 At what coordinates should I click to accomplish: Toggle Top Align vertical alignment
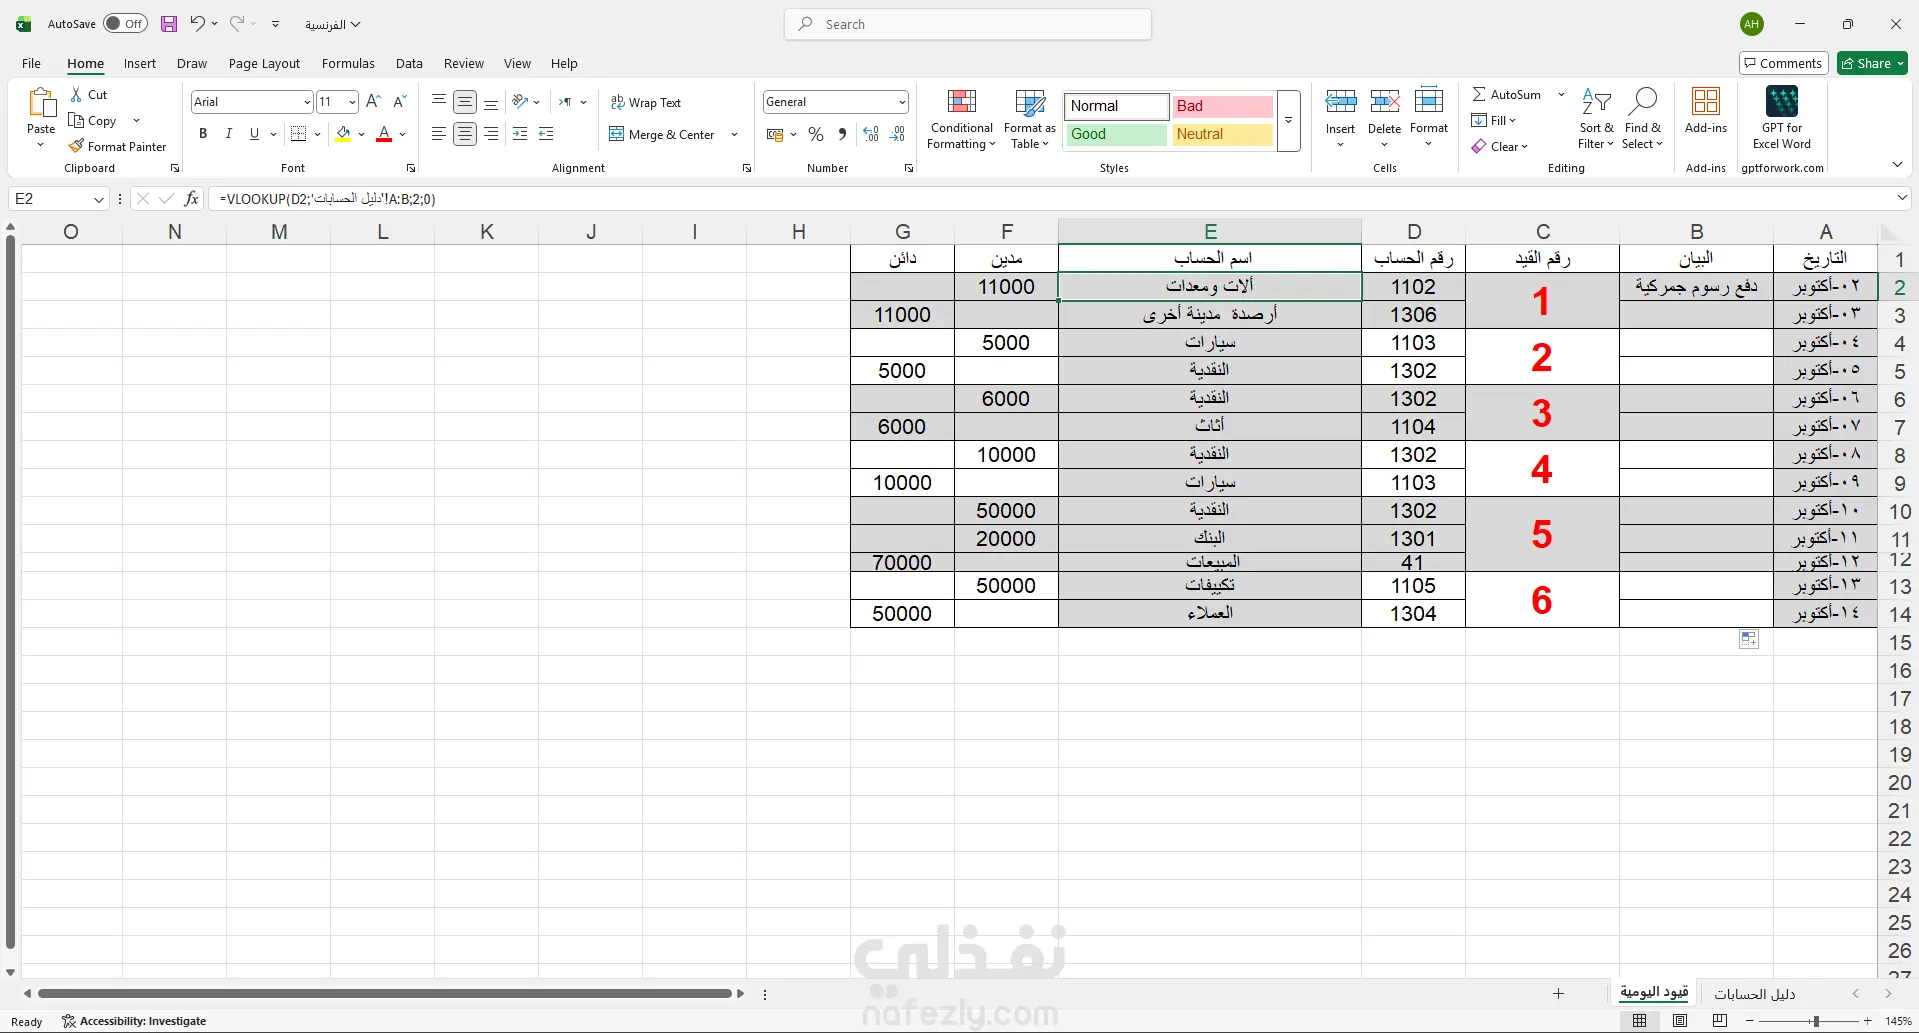[x=439, y=101]
